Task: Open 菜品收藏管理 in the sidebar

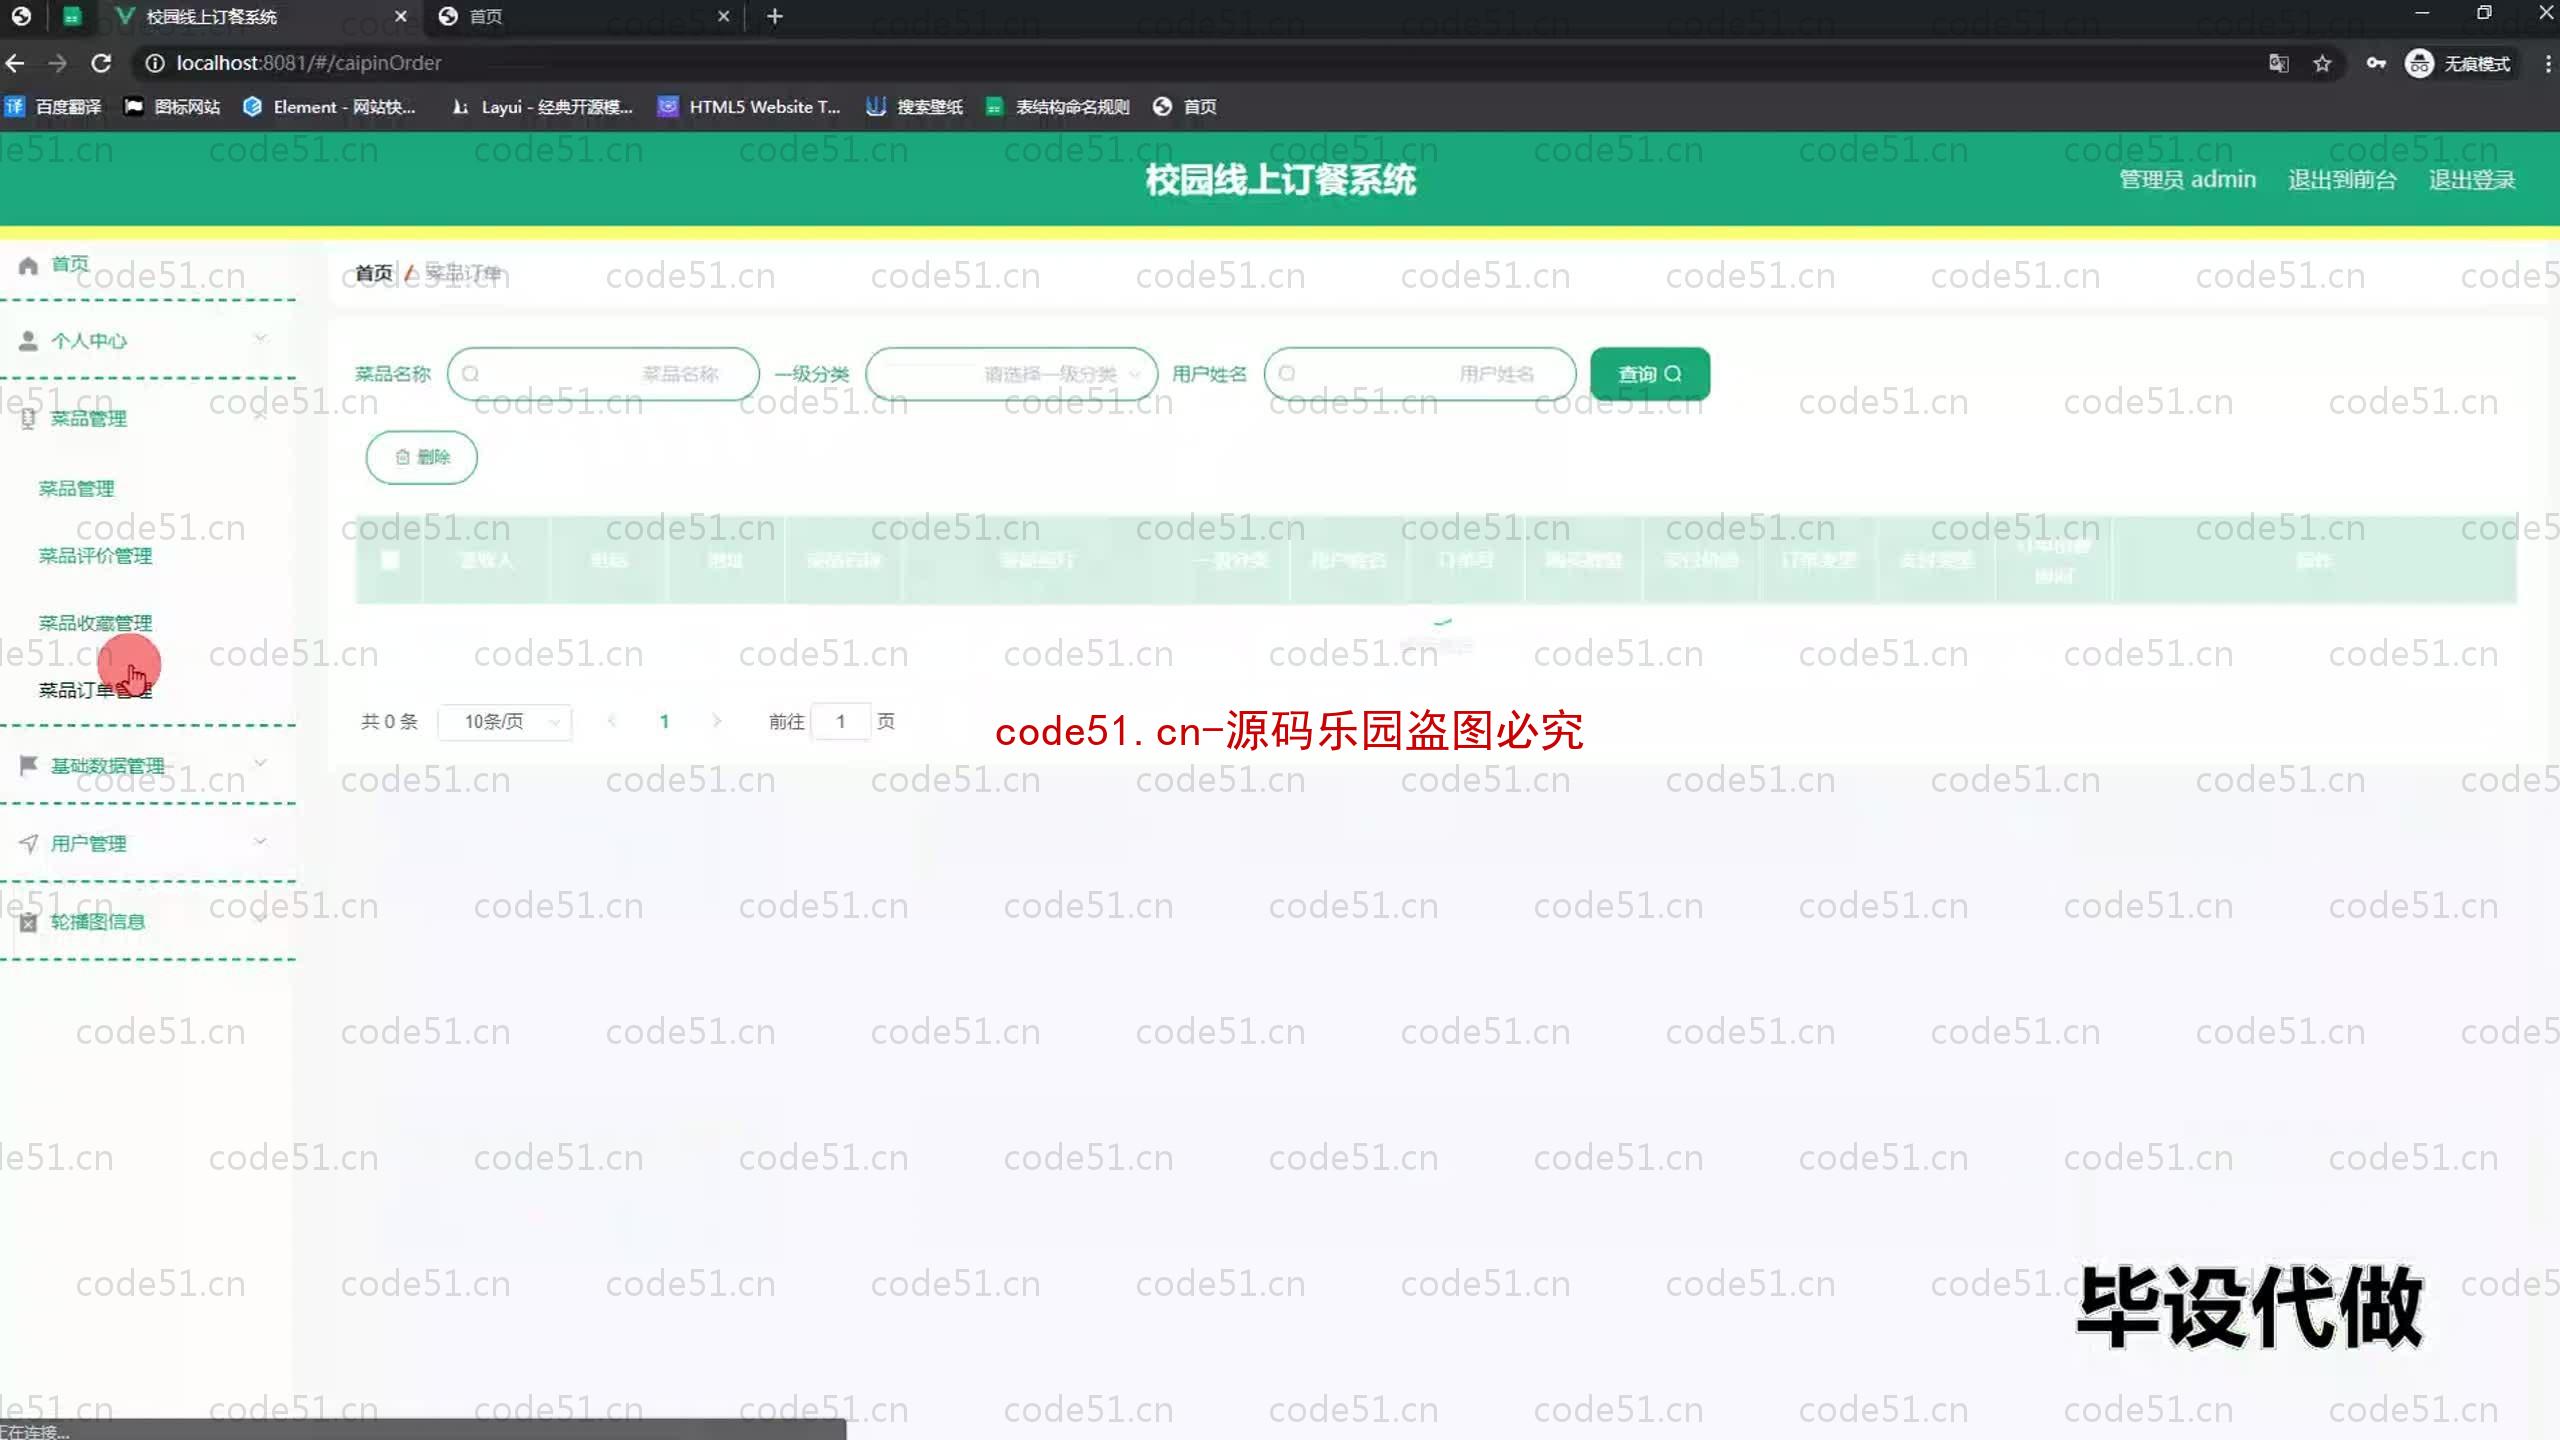Action: pos(95,623)
